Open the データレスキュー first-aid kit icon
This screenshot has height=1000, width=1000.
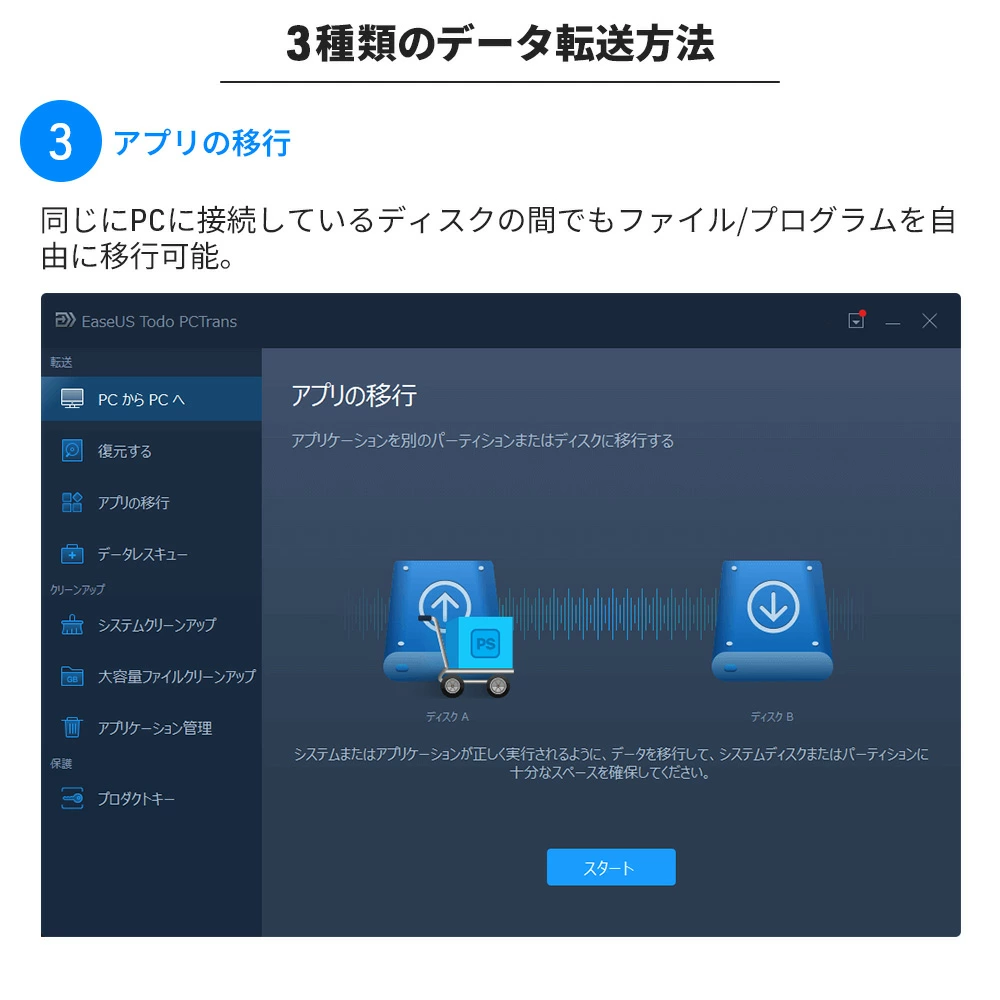click(72, 554)
